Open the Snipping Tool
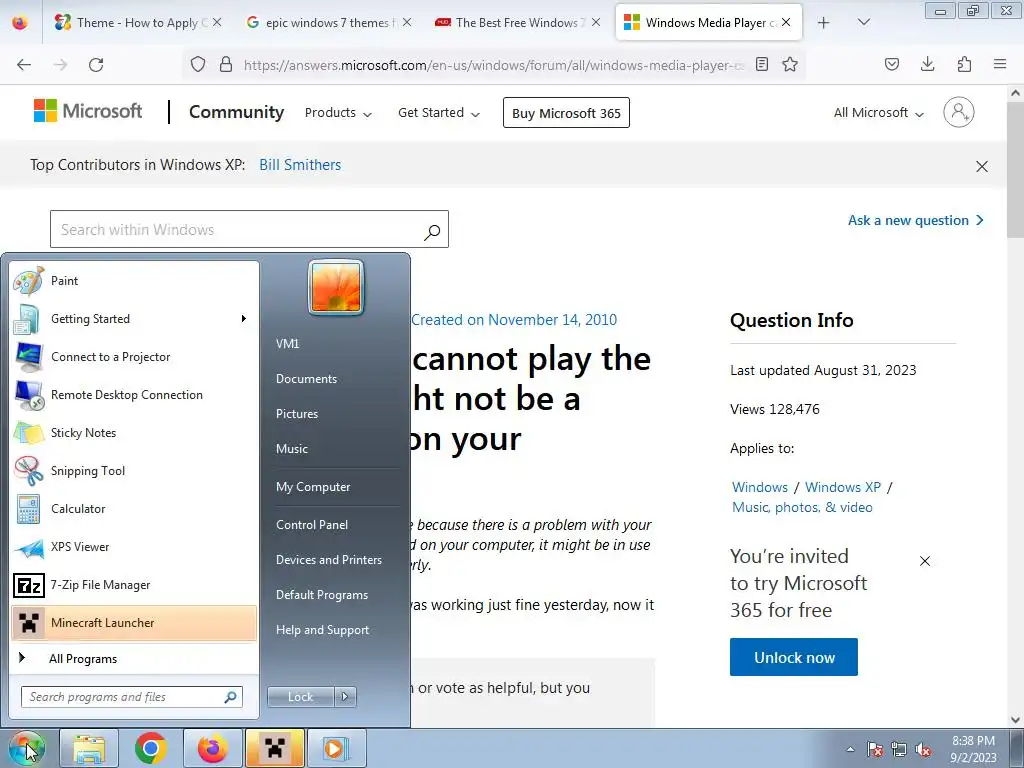Image resolution: width=1024 pixels, height=768 pixels. (x=134, y=471)
